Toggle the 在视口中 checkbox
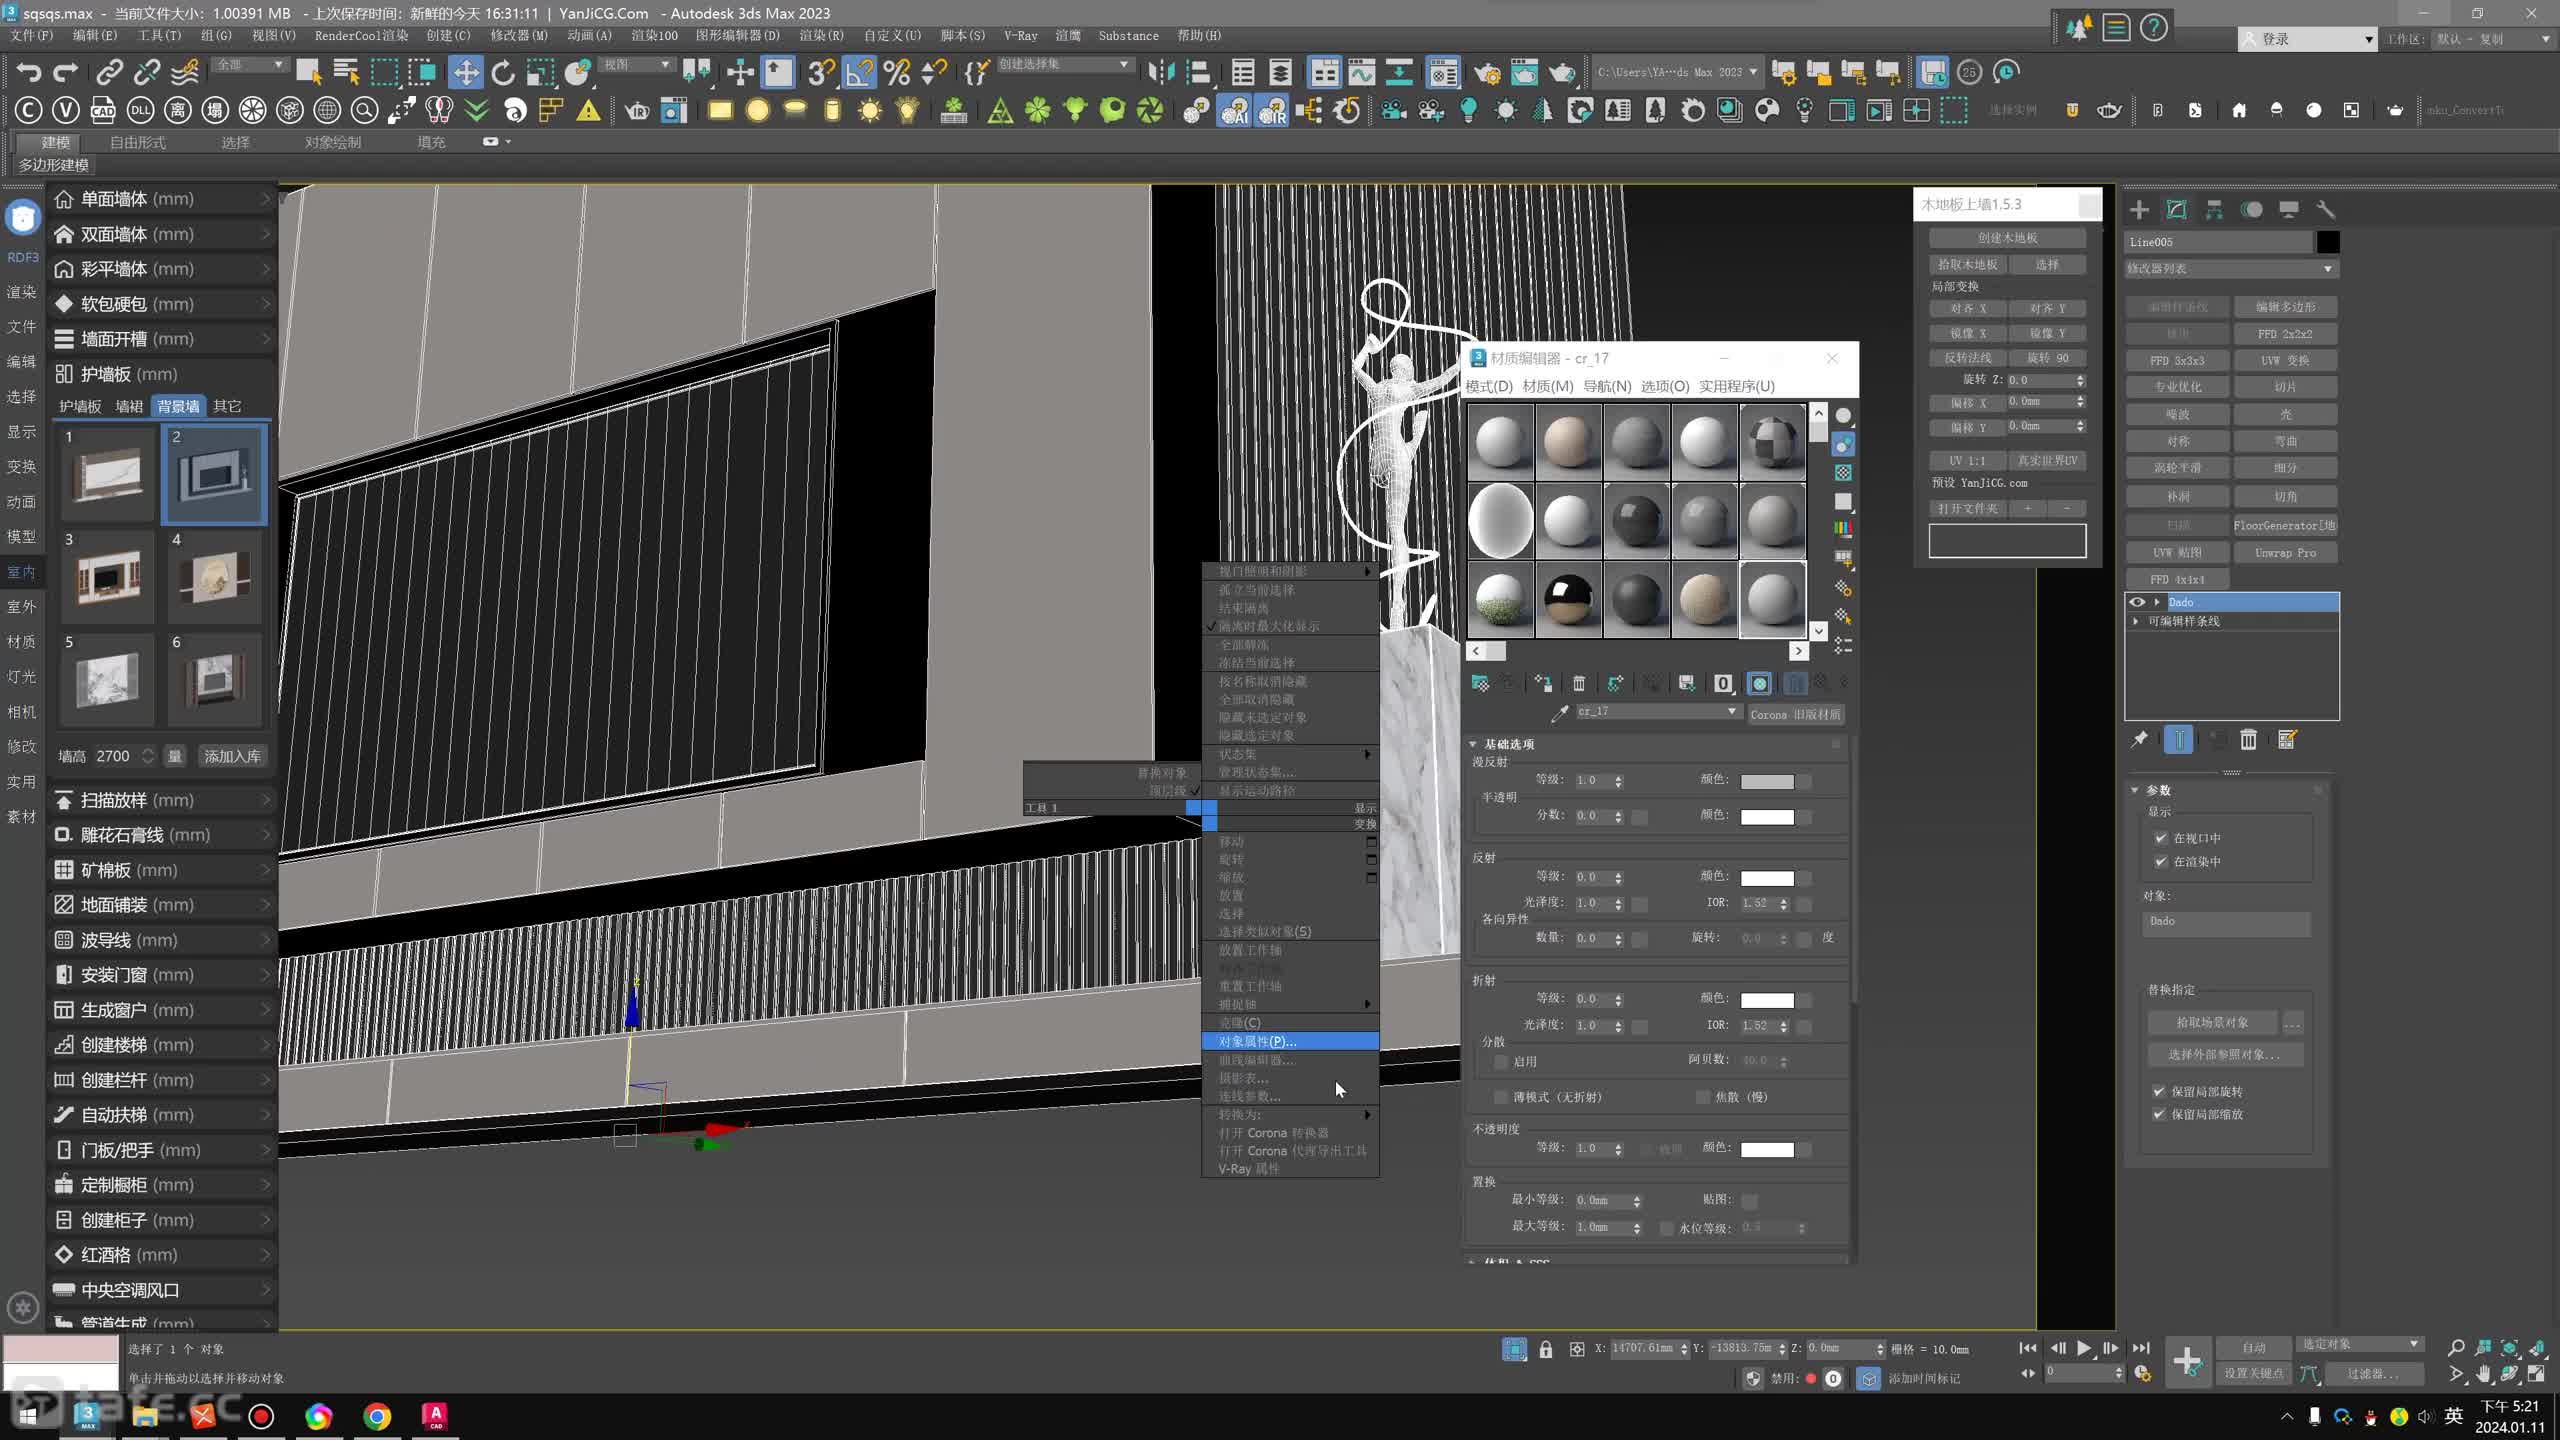This screenshot has height=1440, width=2560. 2161,838
